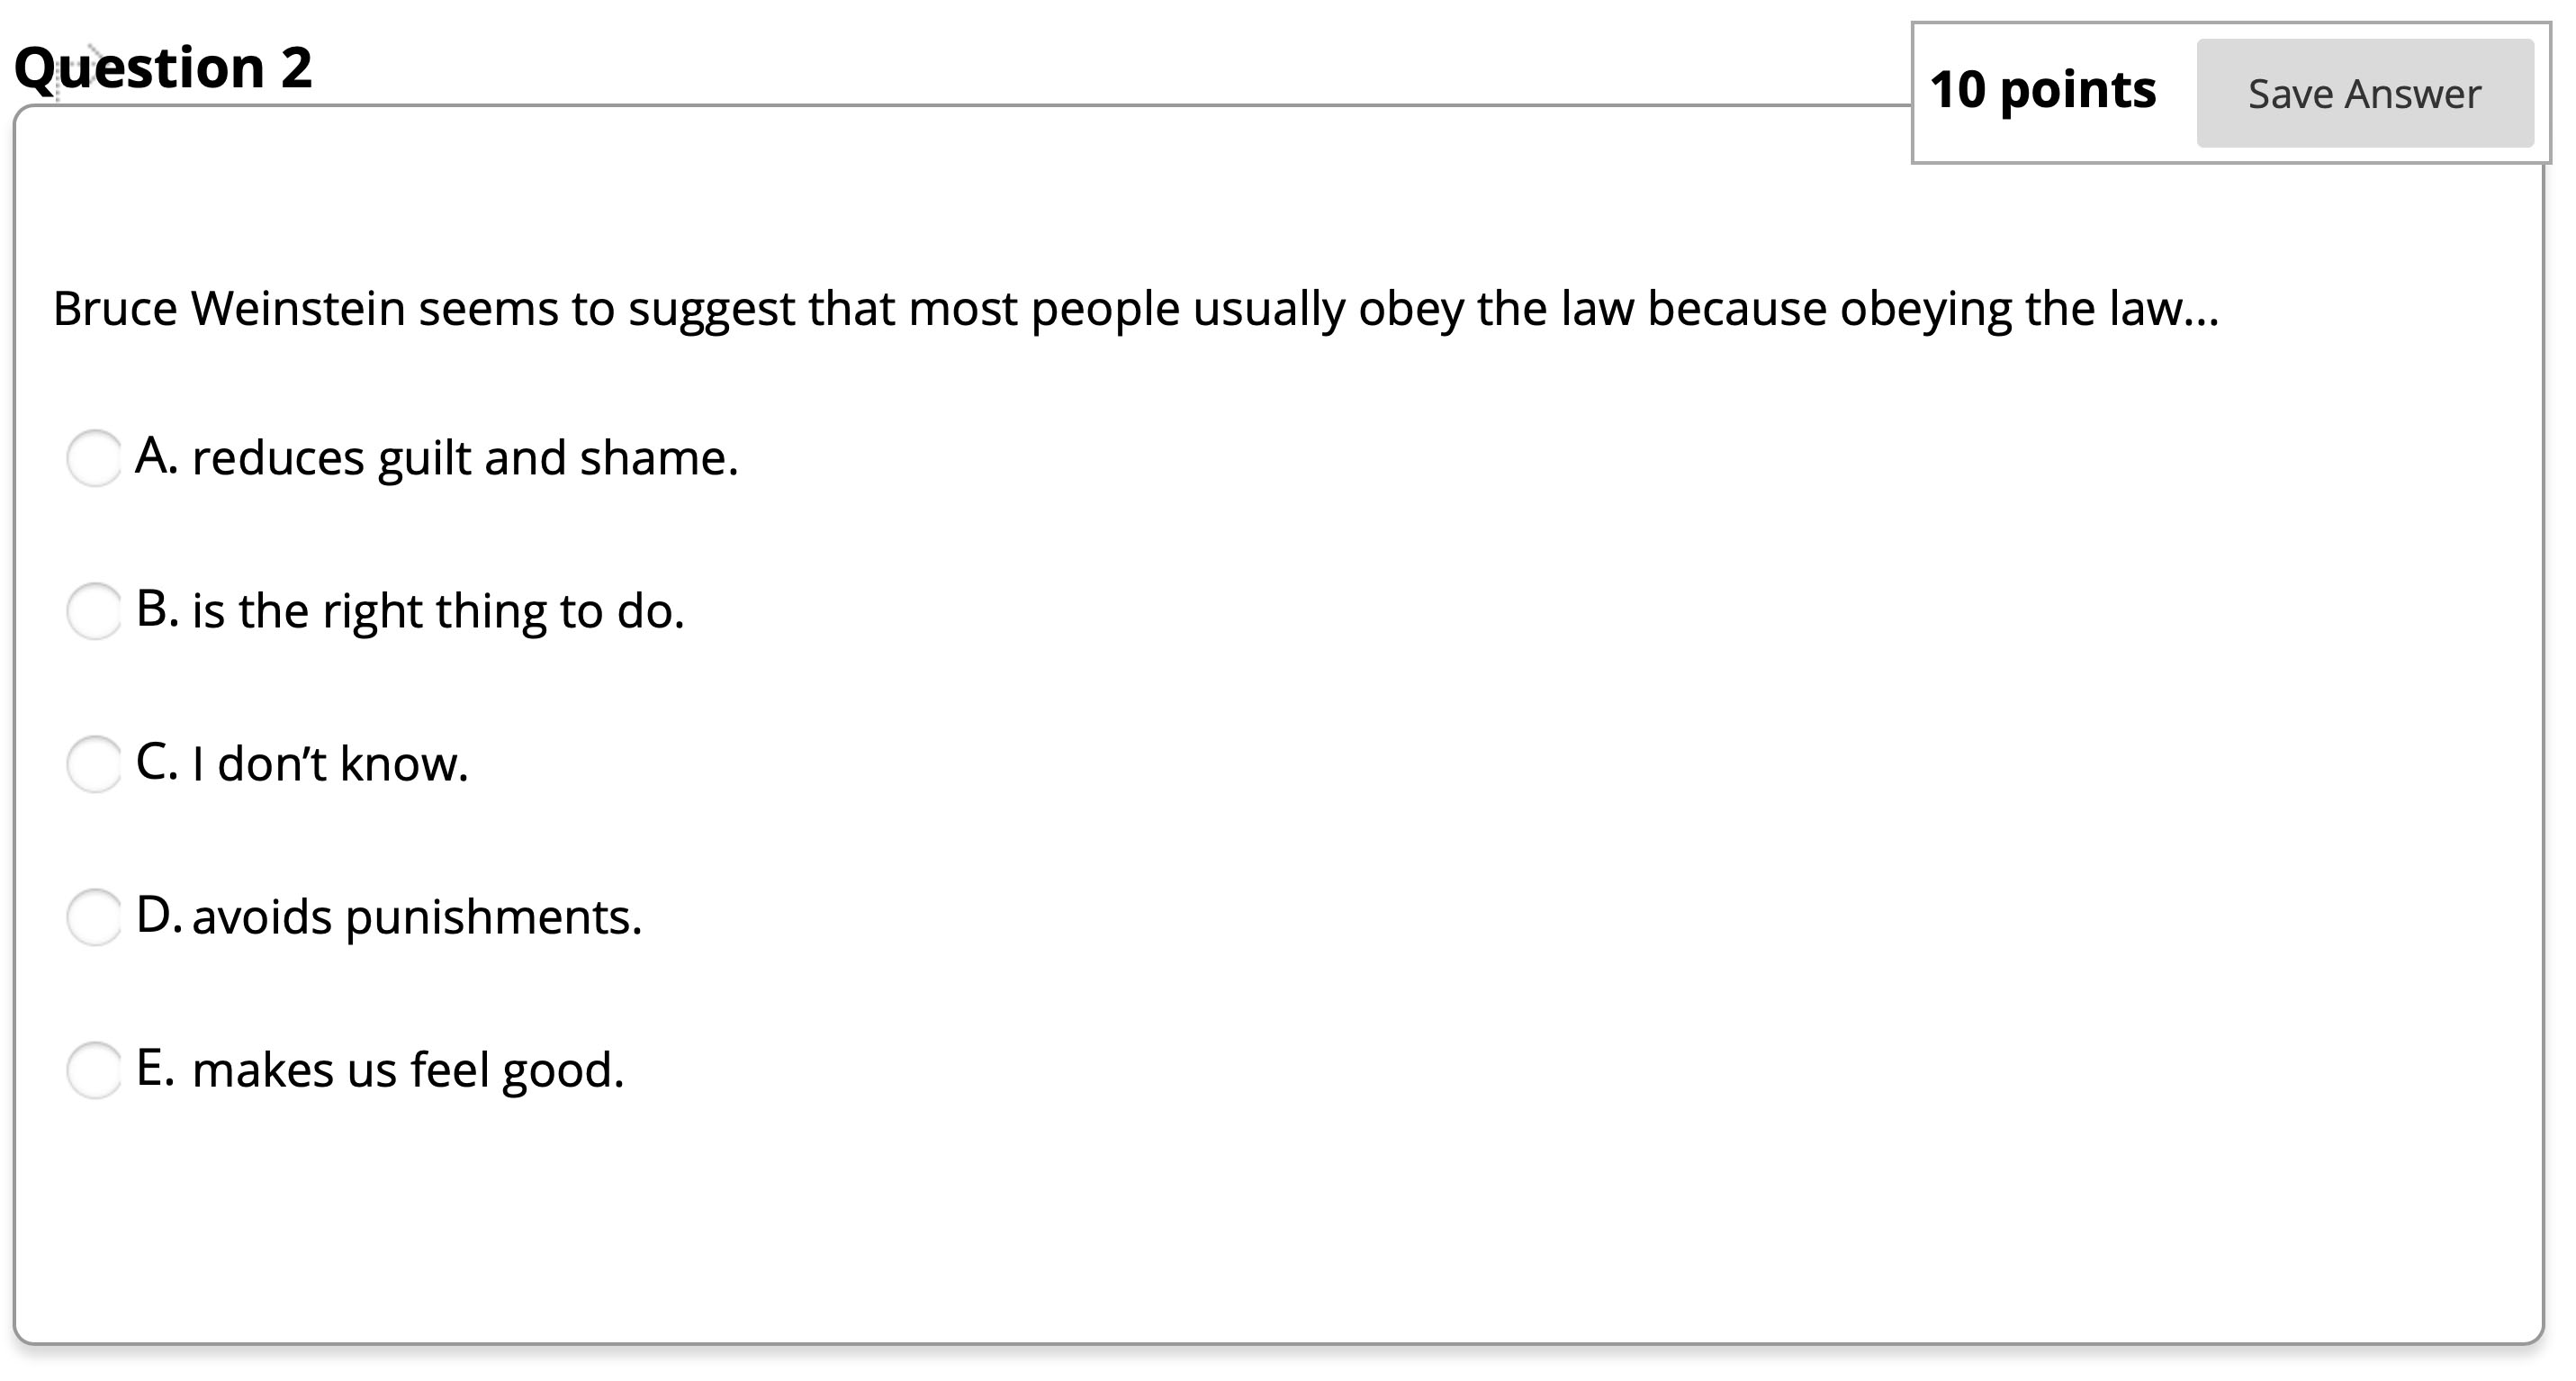This screenshot has height=1381, width=2576.
Task: Click the letter label 'B.'
Action: (x=157, y=610)
